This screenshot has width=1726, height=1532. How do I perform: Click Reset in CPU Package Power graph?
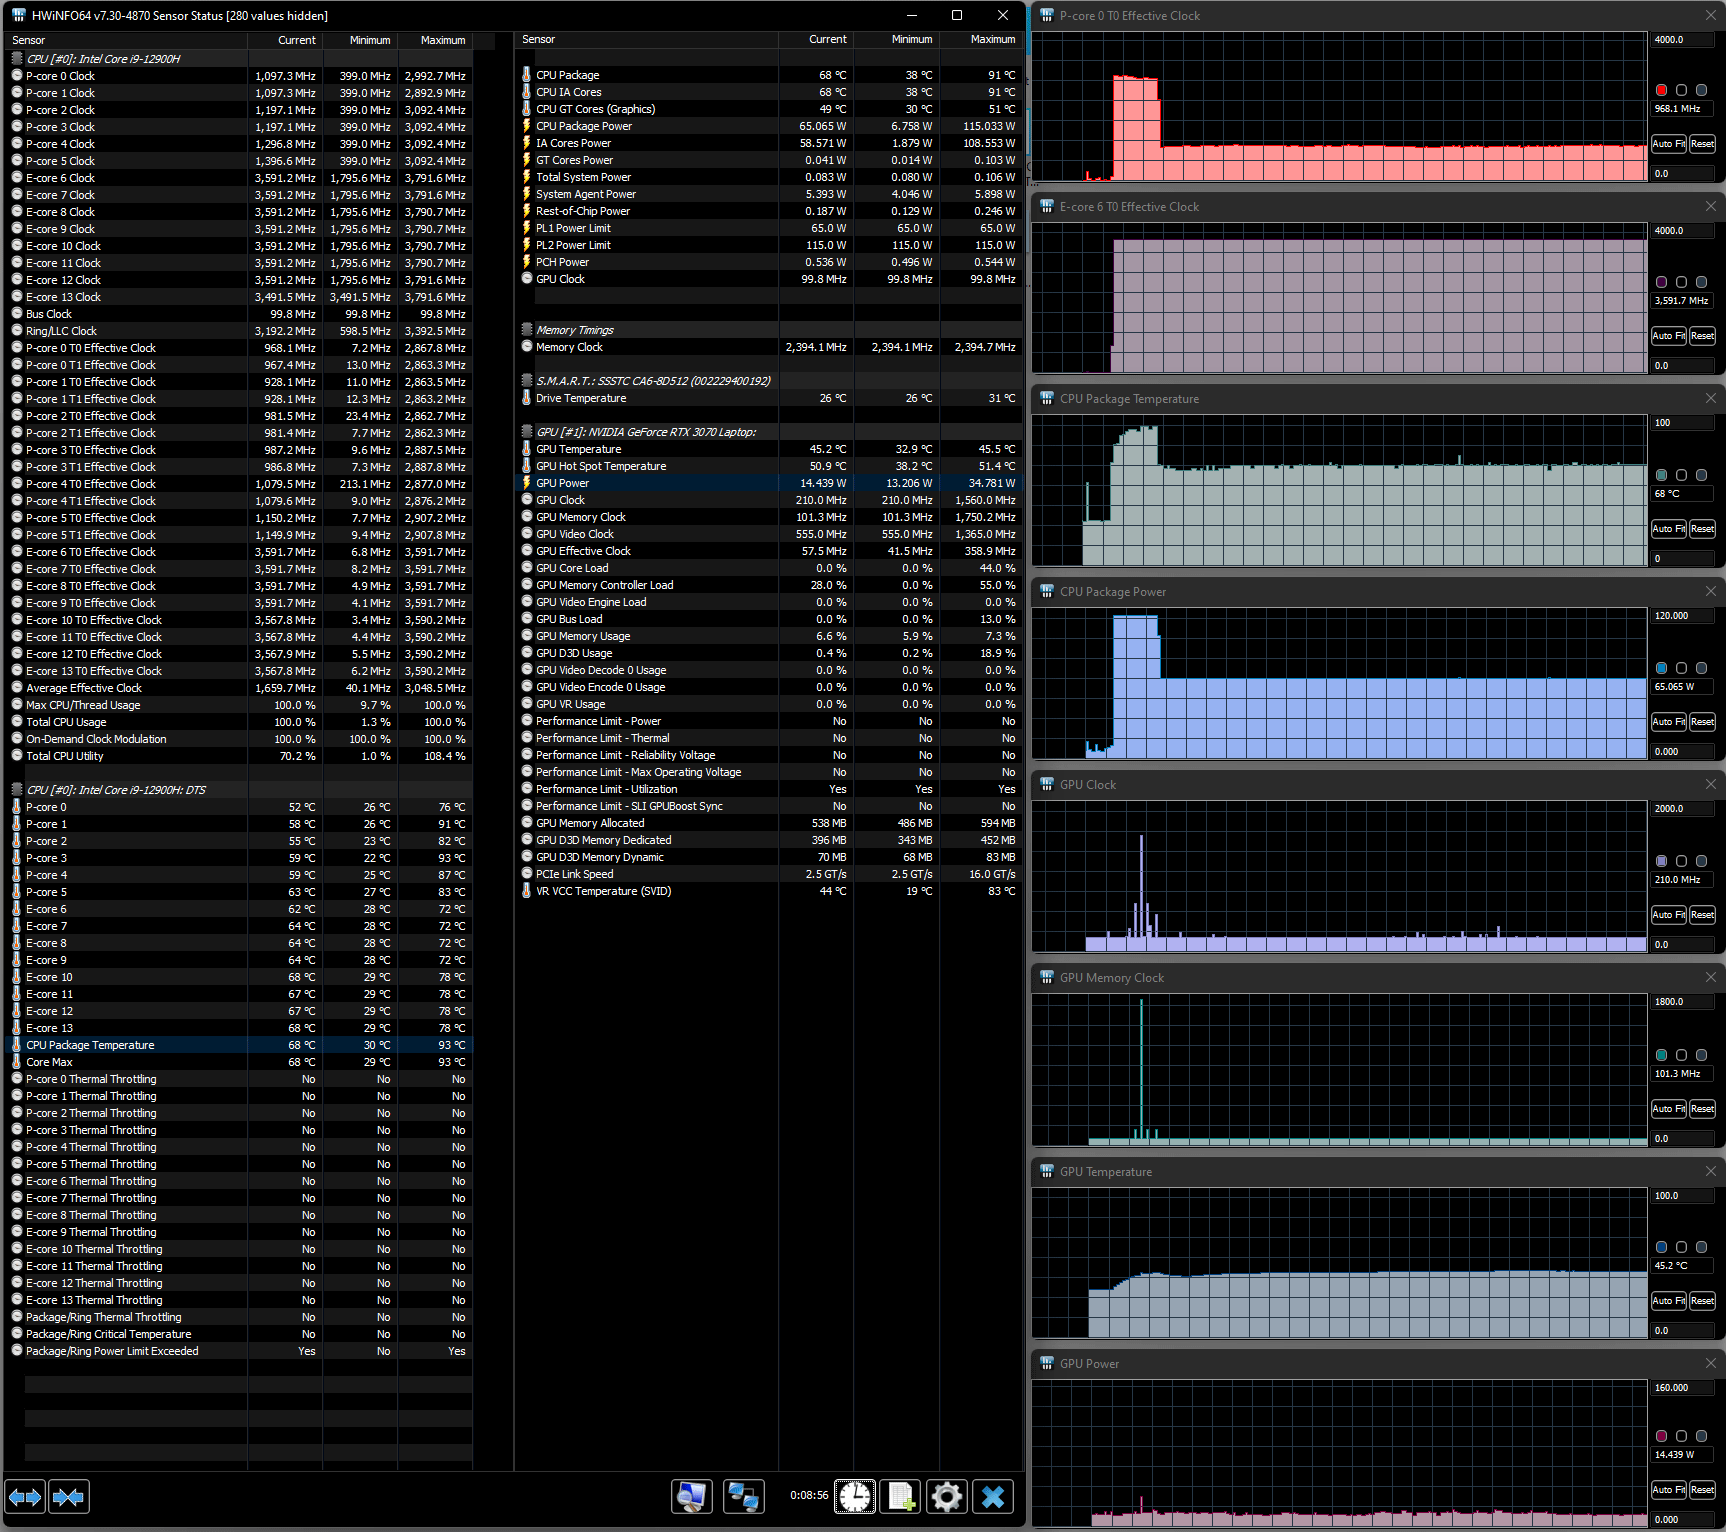1702,721
